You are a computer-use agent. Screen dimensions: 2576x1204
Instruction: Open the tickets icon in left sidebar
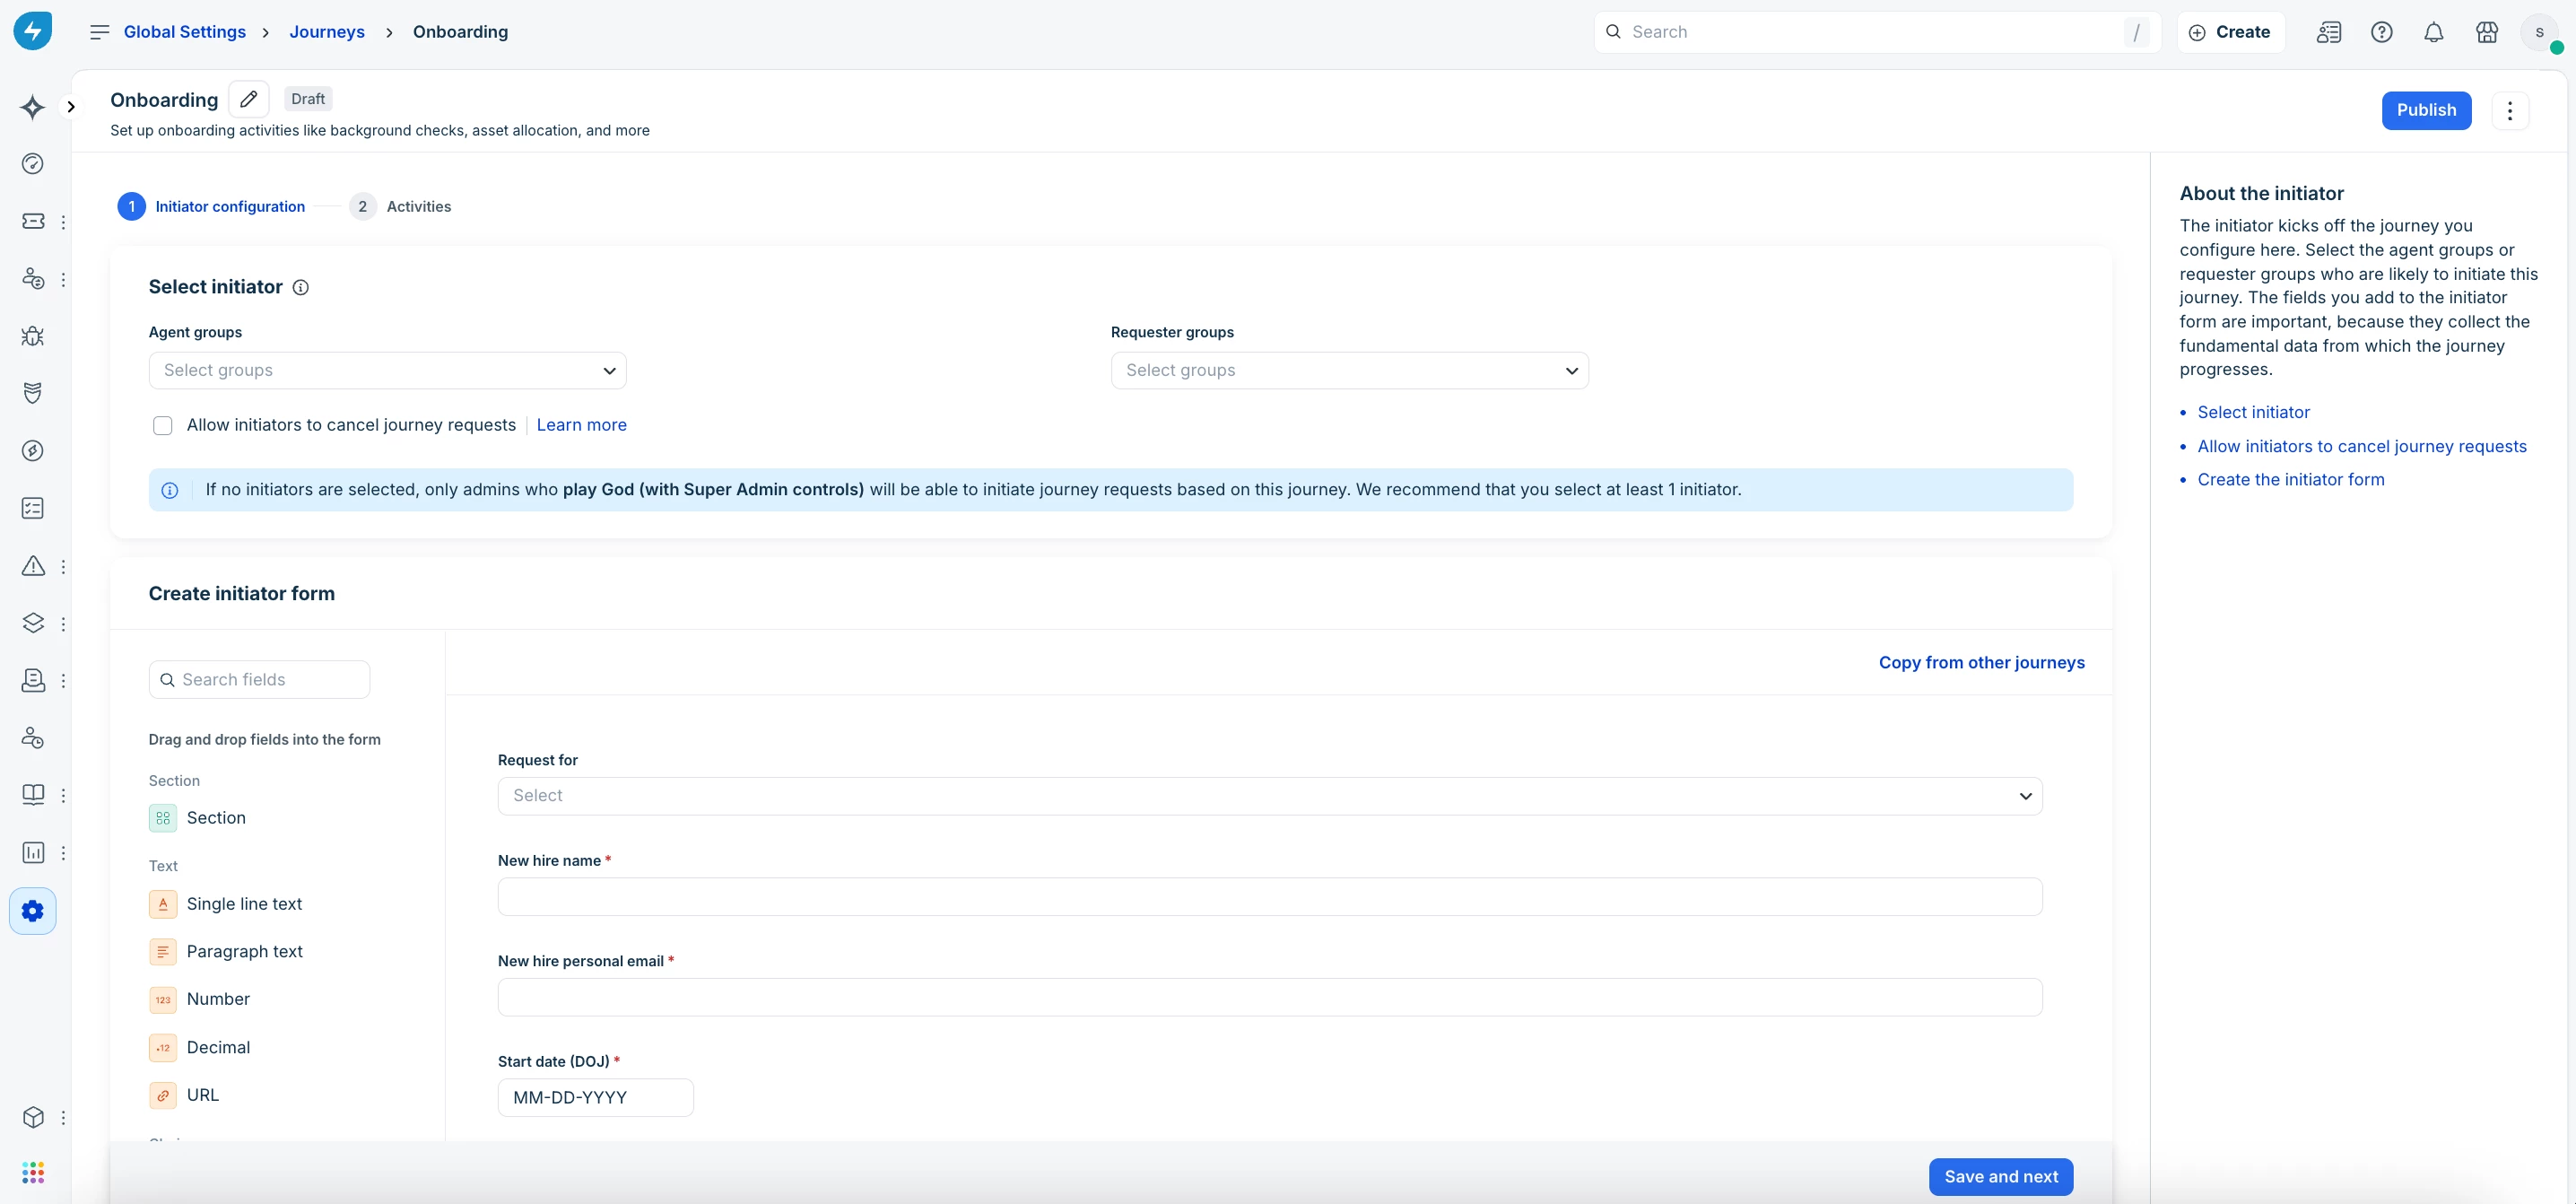(33, 221)
